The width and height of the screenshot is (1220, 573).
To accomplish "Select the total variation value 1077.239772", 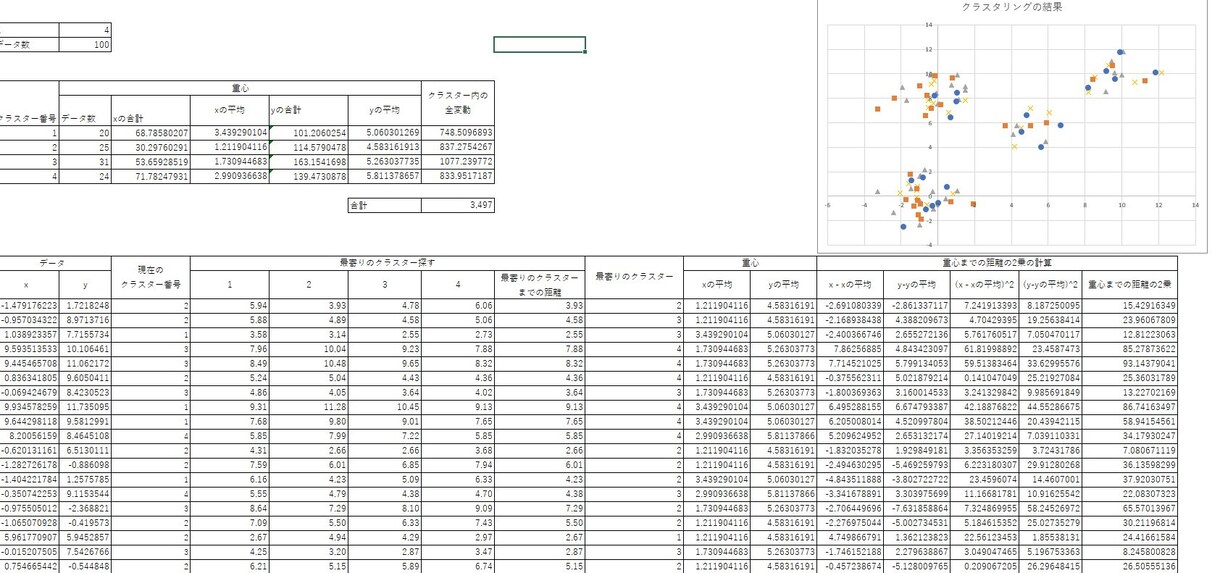I will point(457,161).
